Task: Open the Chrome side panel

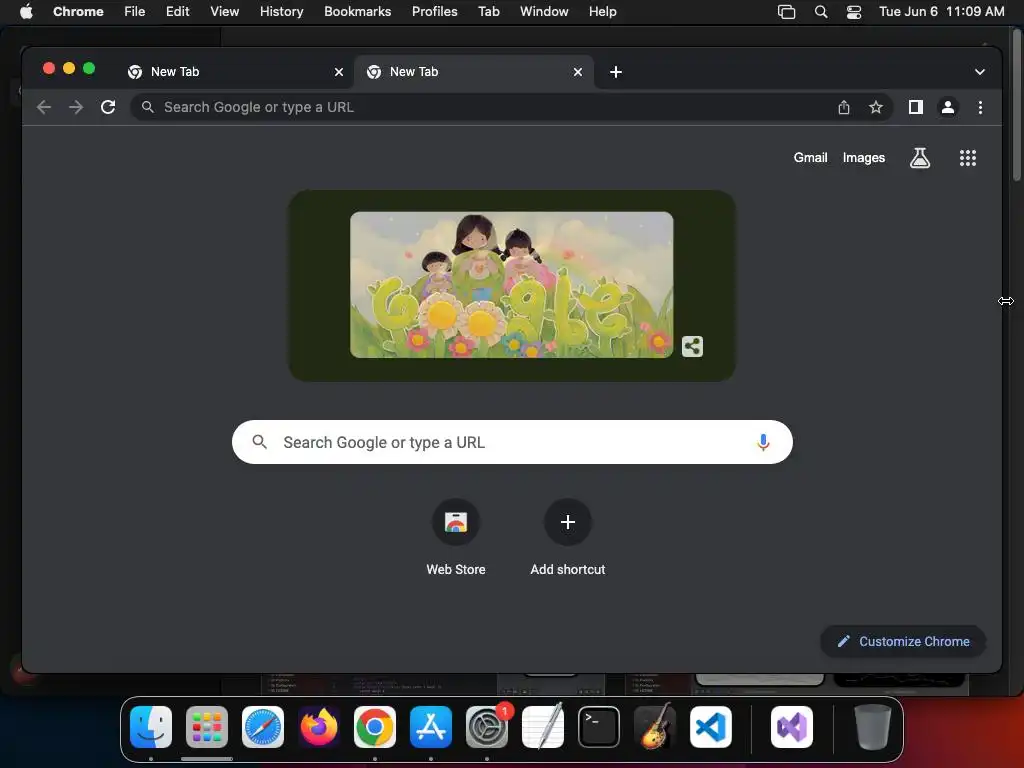Action: [x=916, y=107]
